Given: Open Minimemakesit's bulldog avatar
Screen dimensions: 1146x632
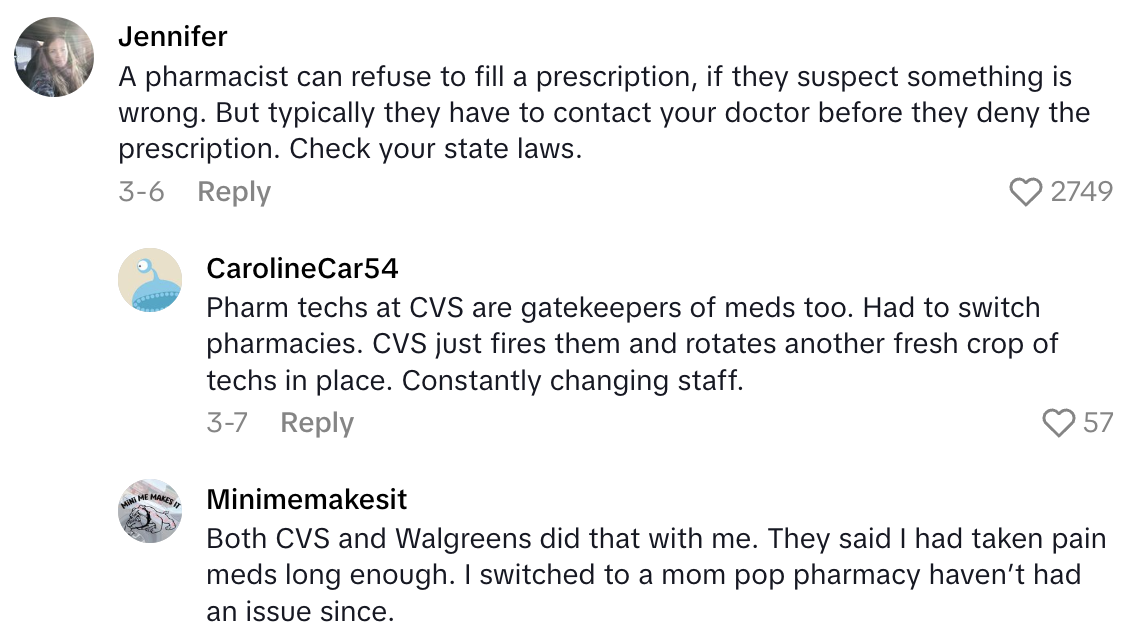Looking at the screenshot, I should click(x=150, y=511).
